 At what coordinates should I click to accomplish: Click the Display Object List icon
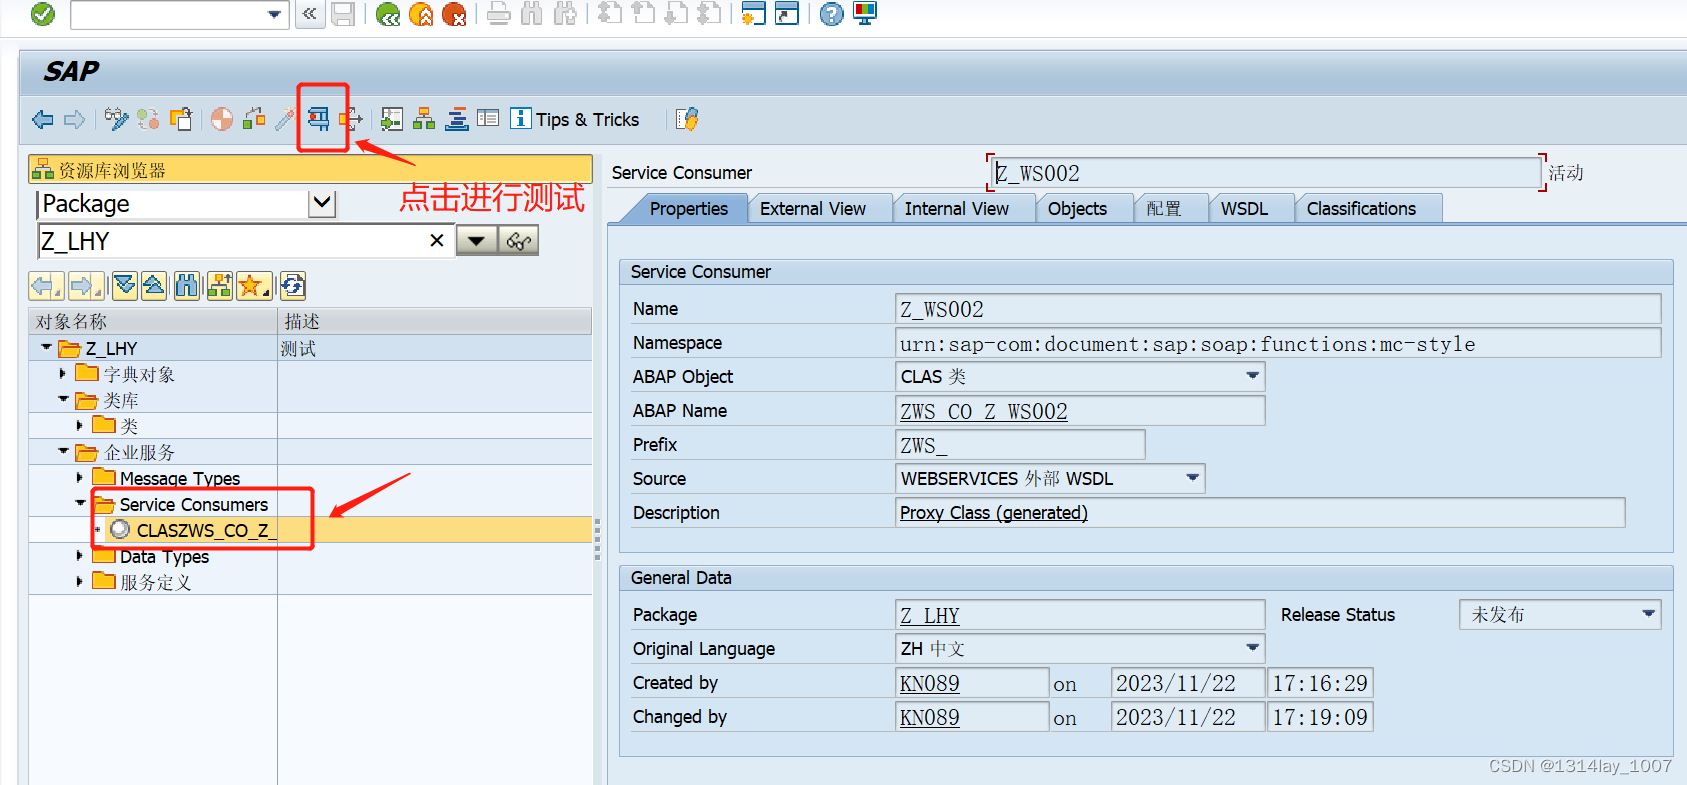click(392, 120)
